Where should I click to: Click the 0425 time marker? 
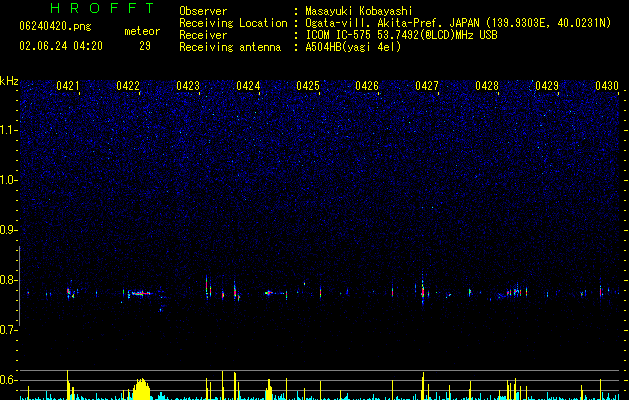[x=308, y=86]
